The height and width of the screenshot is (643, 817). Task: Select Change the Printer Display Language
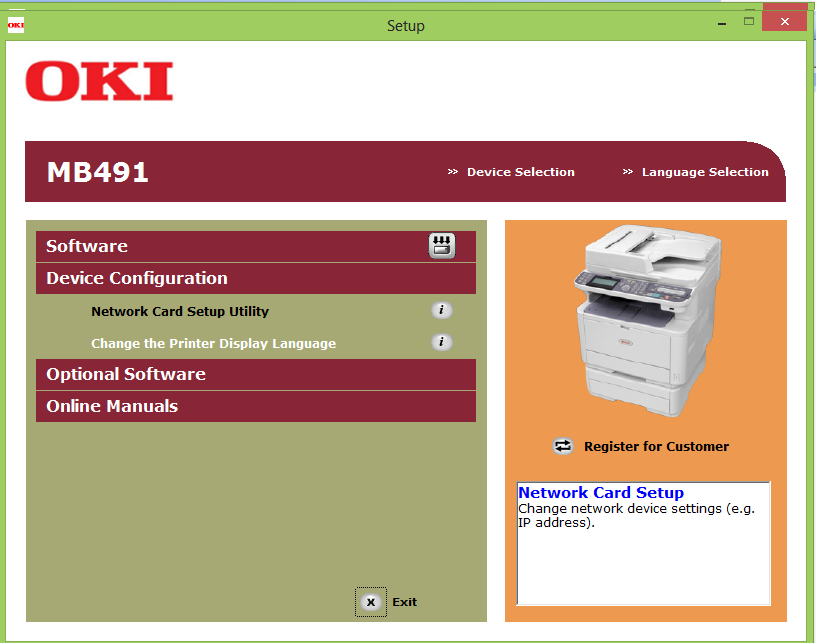click(213, 343)
